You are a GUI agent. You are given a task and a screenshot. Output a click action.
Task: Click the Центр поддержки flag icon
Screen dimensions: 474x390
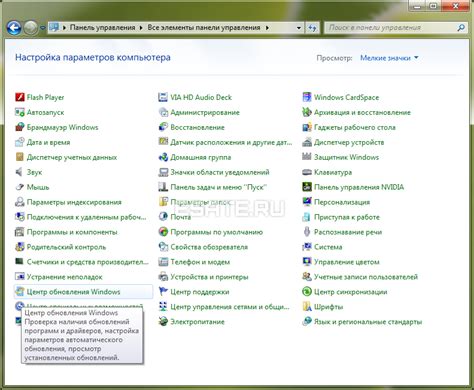pos(163,292)
